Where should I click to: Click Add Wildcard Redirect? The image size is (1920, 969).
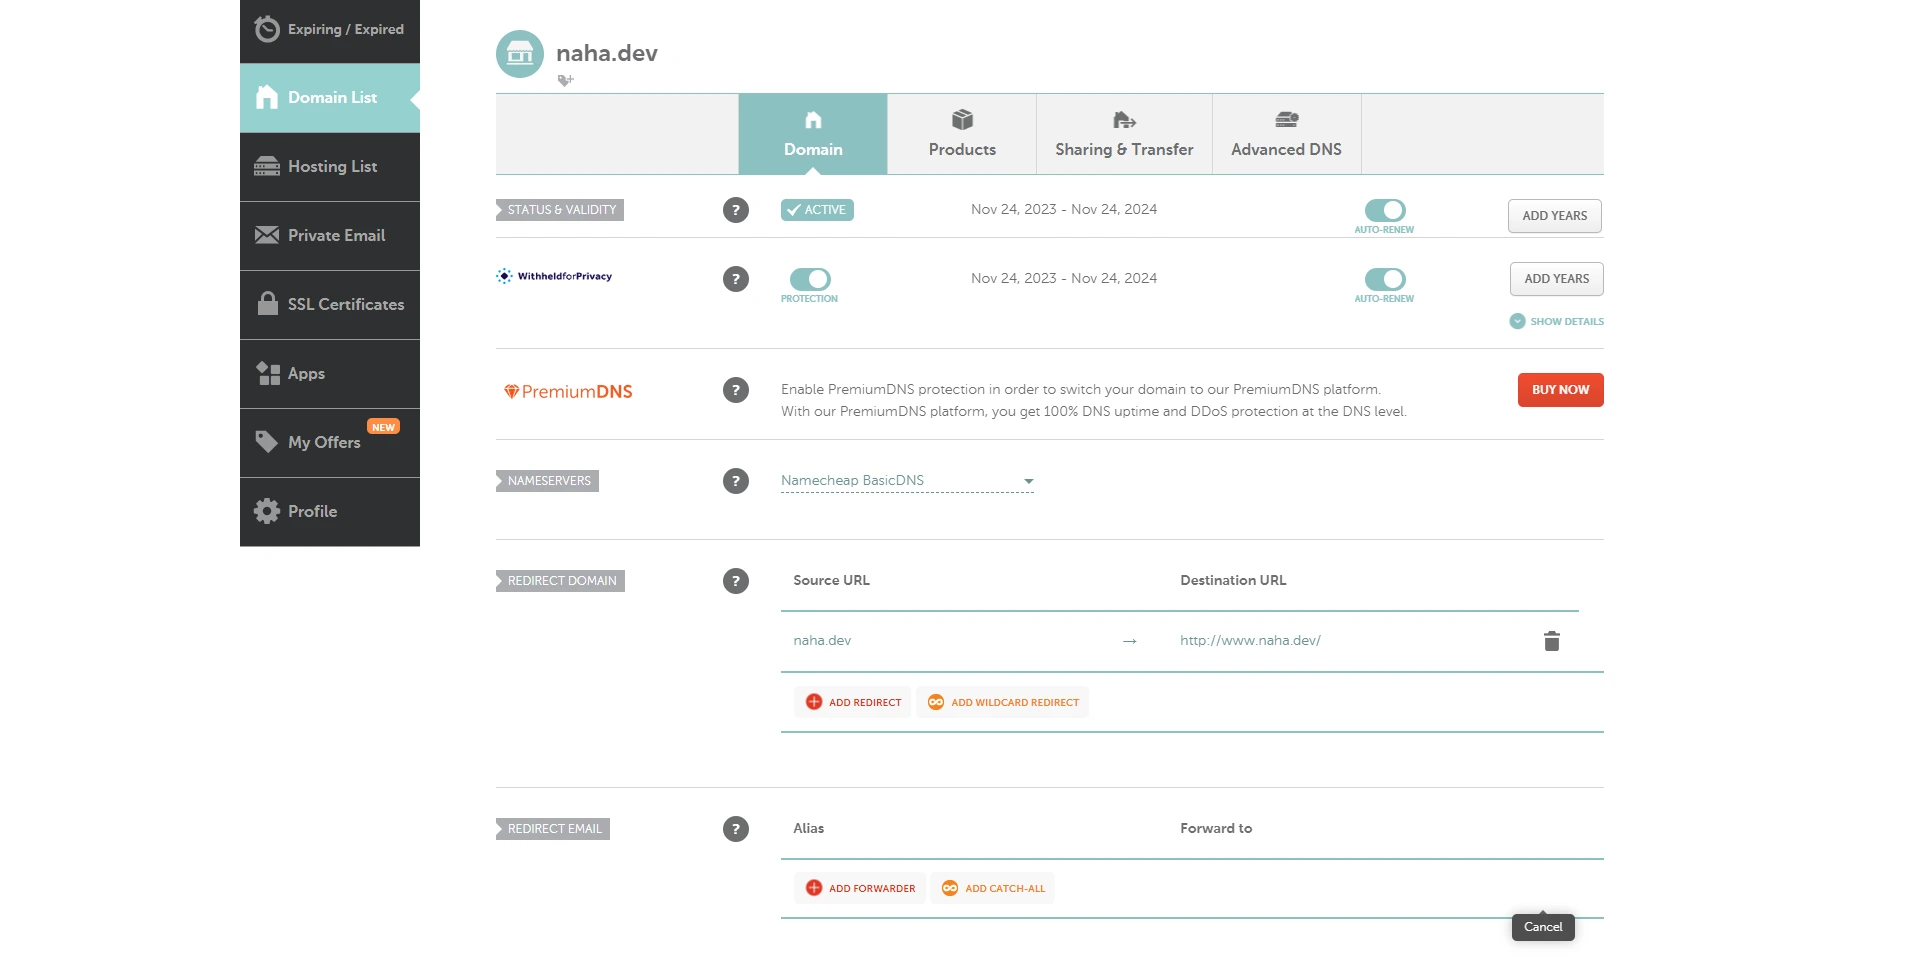1003,703
